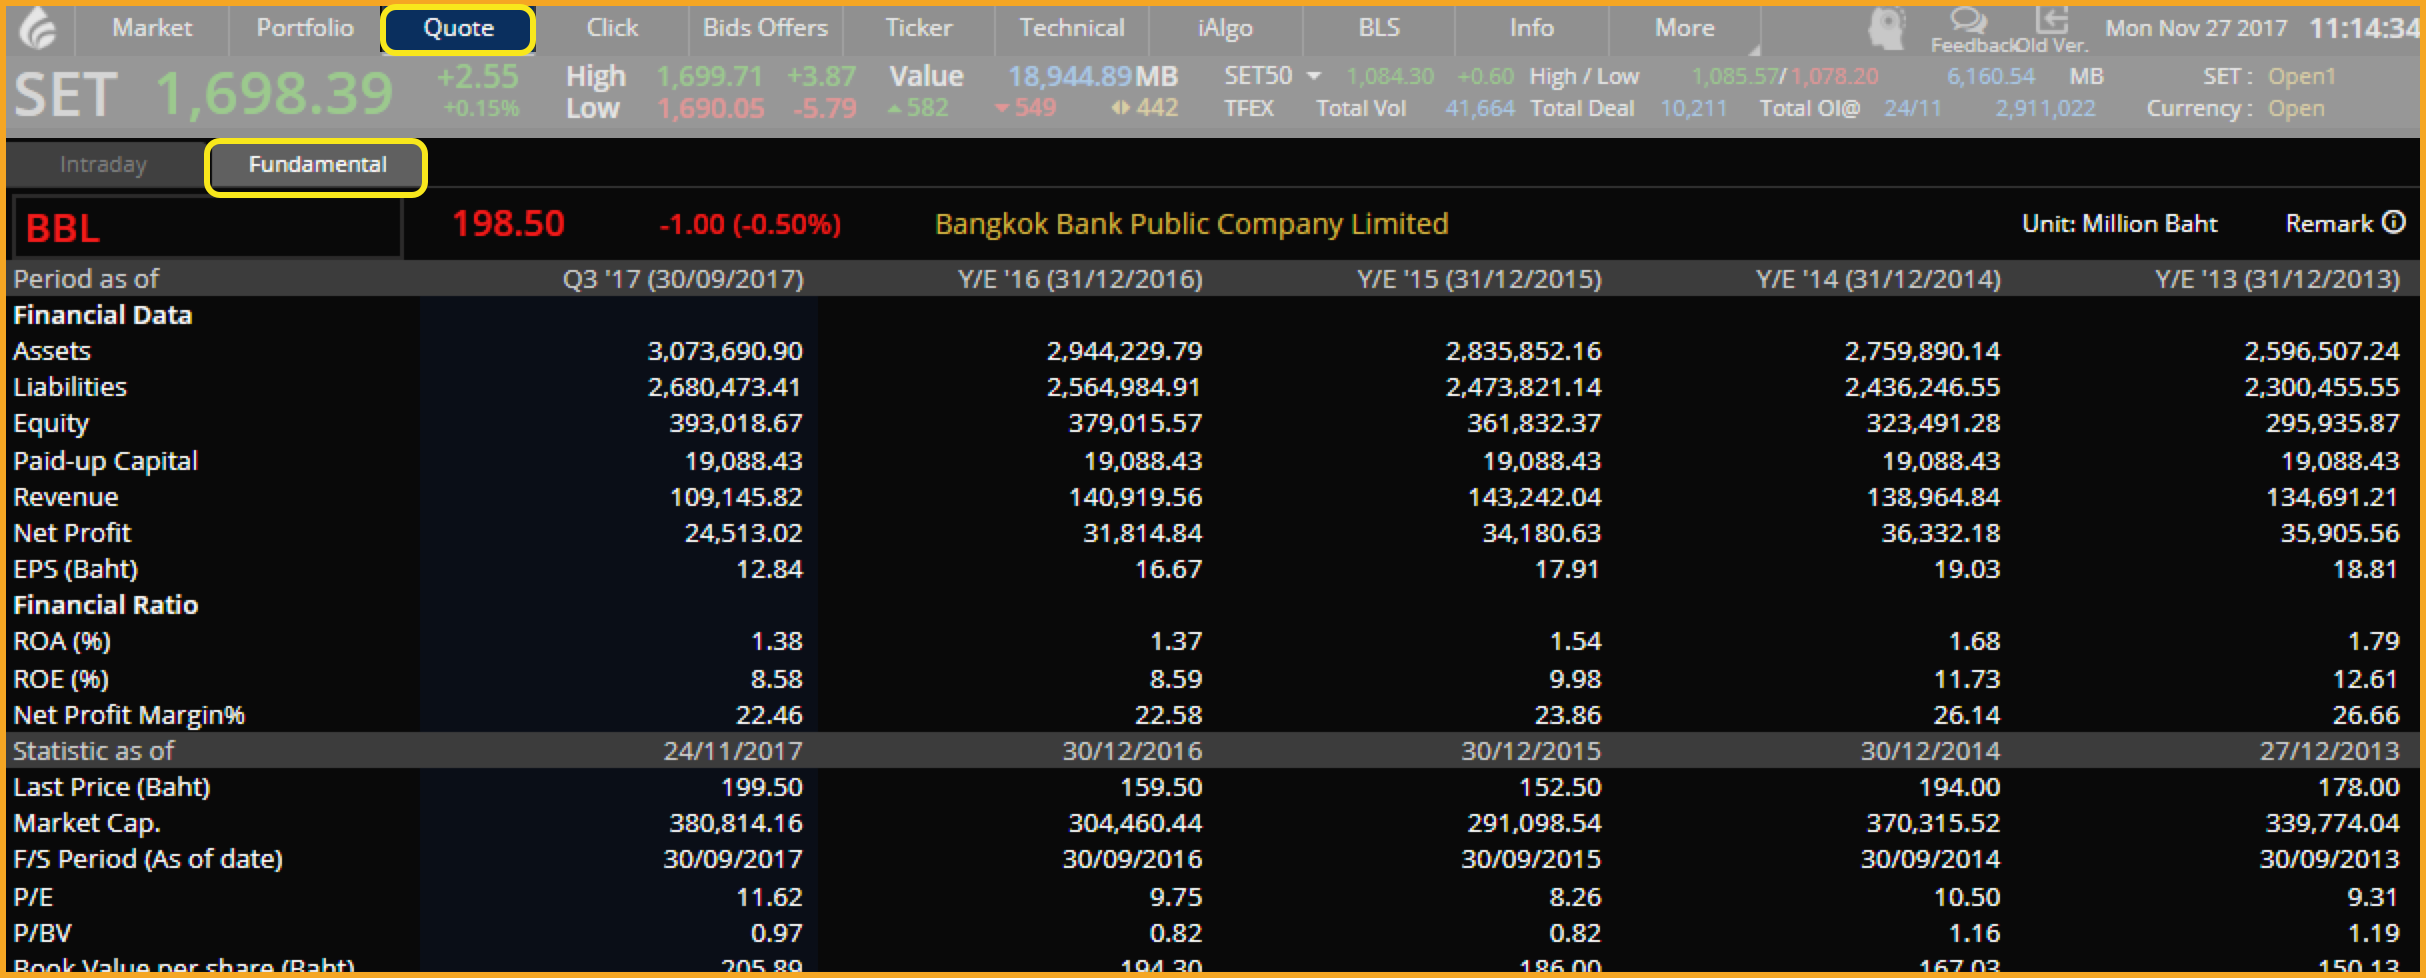Click the Paid-up Capital row label
This screenshot has width=2426, height=978.
(105, 461)
